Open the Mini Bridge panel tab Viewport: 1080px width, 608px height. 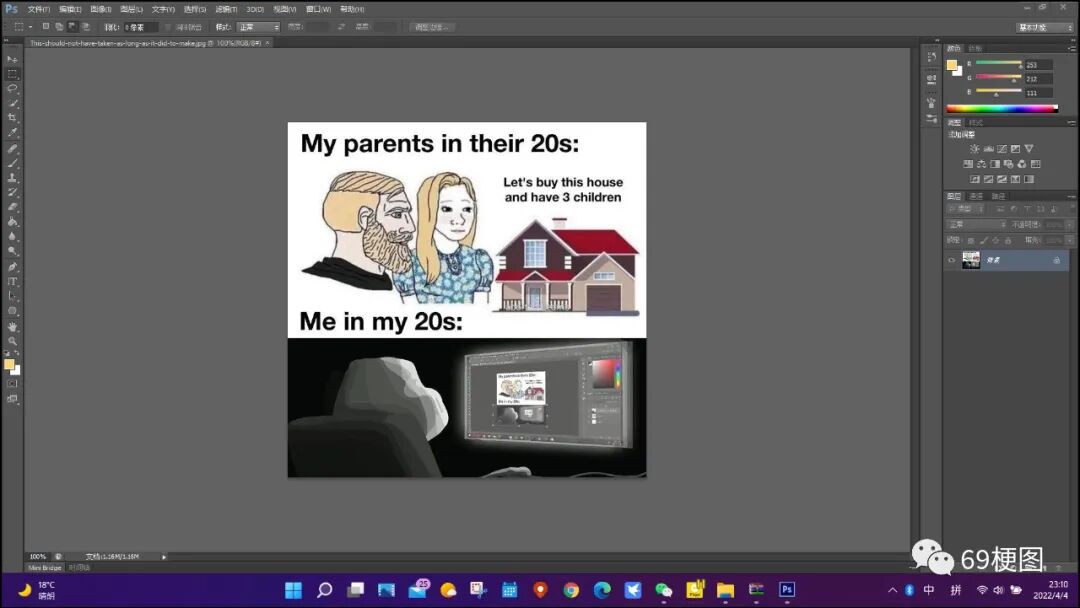point(45,567)
